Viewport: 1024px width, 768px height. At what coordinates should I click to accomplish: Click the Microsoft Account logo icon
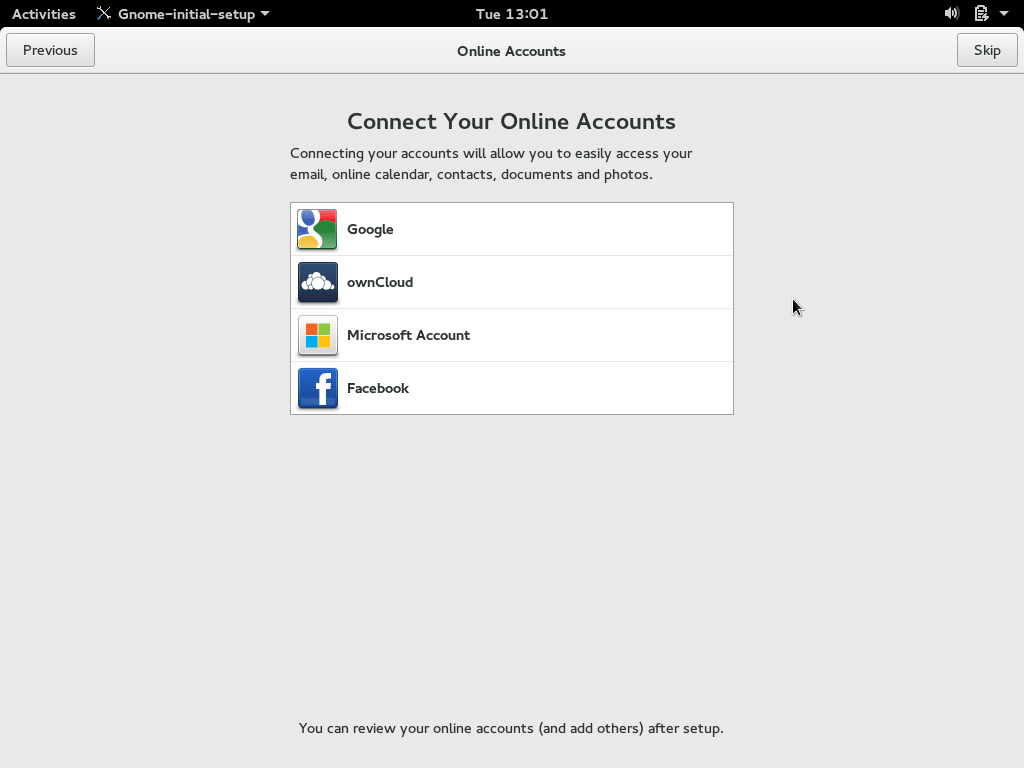(317, 335)
